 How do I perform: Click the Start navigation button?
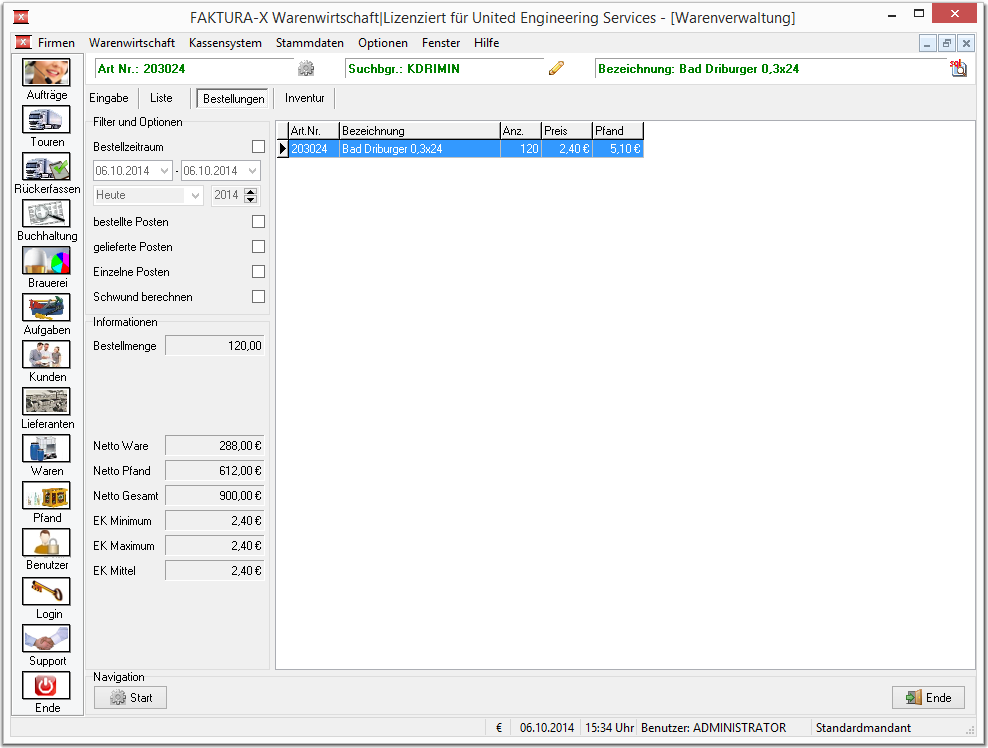click(x=130, y=698)
